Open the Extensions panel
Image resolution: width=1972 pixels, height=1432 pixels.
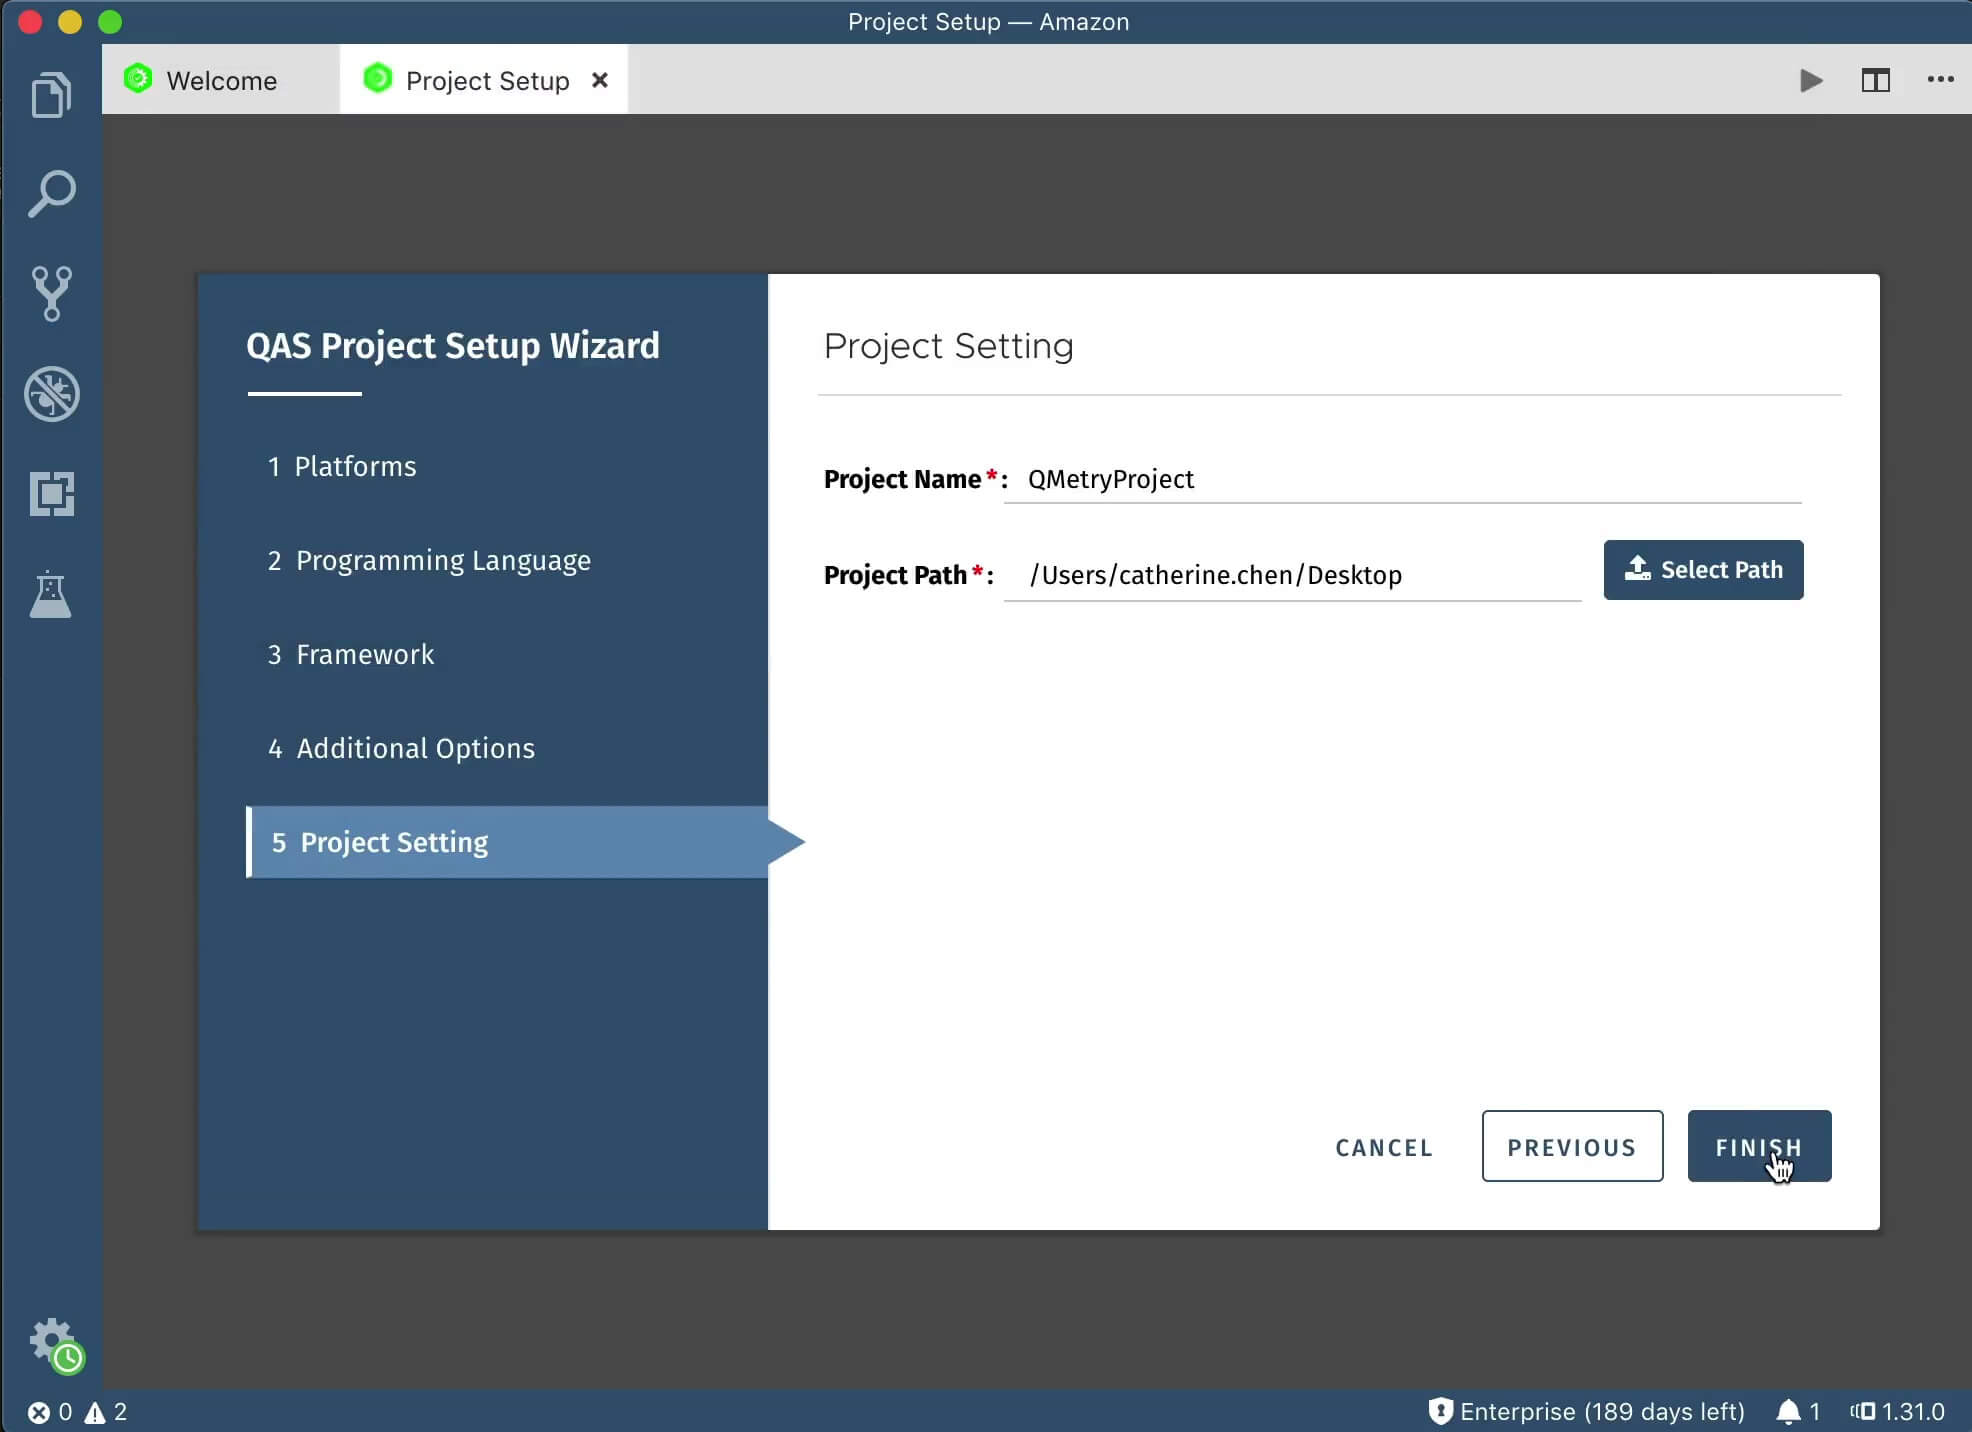[x=52, y=494]
